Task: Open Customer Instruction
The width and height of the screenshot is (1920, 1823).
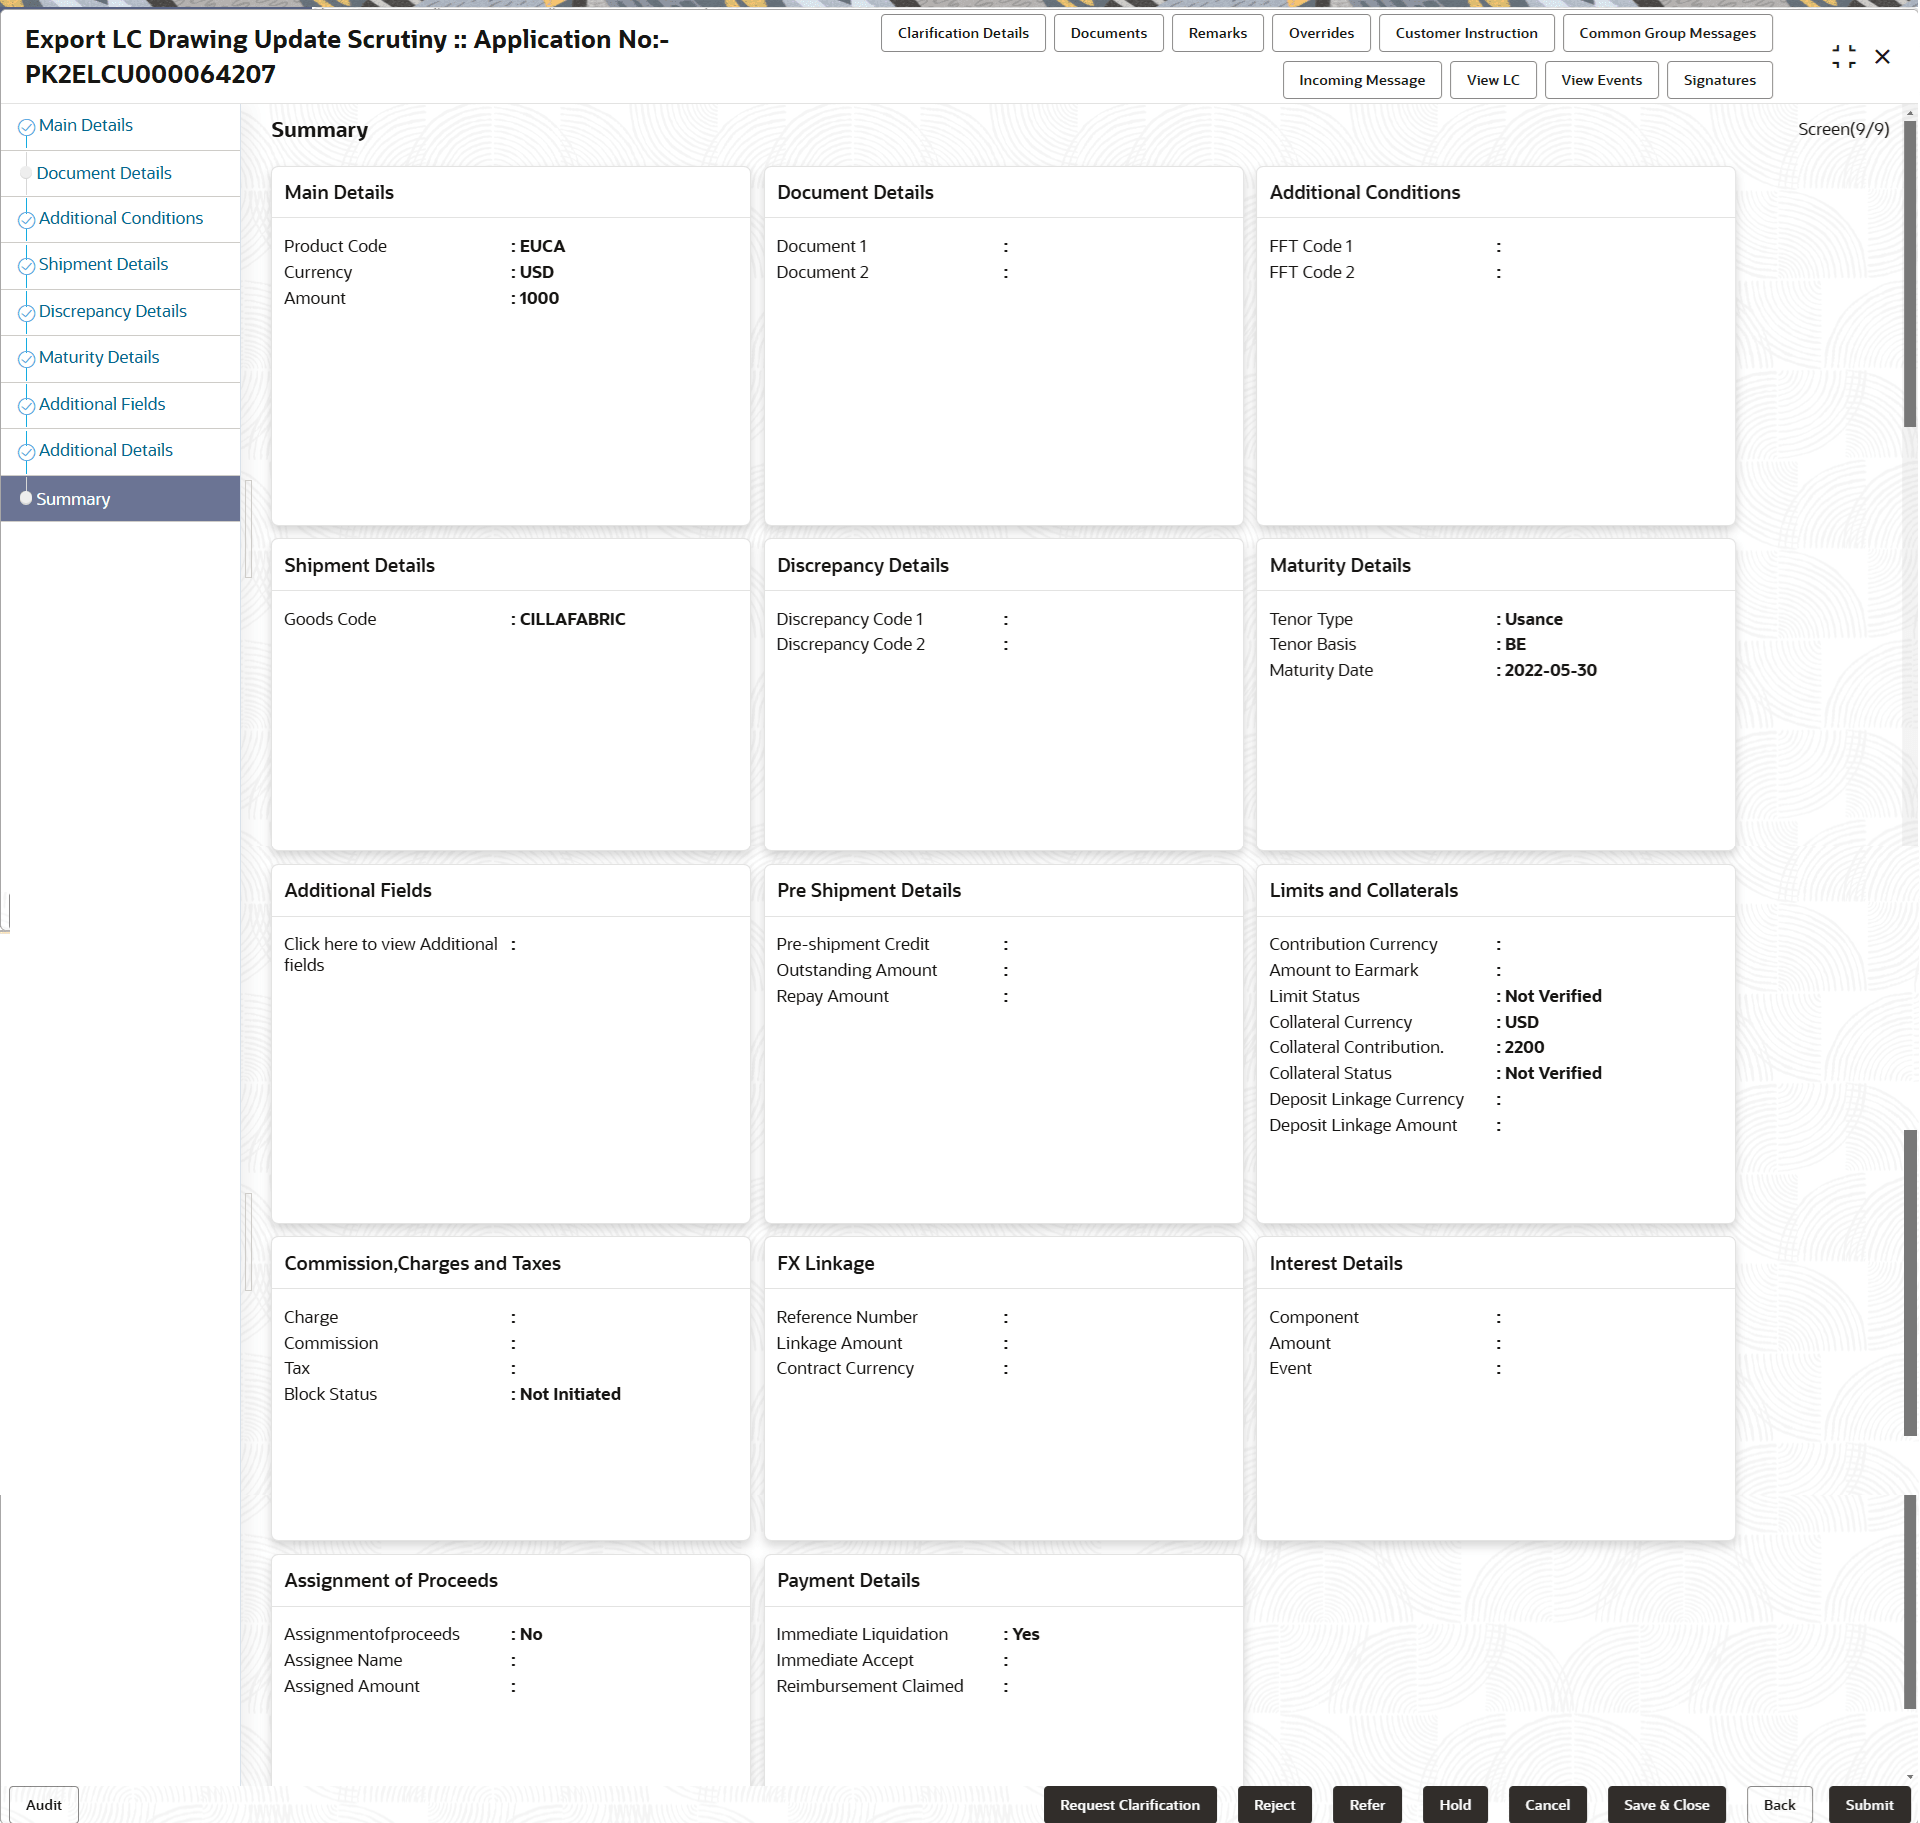Action: click(x=1466, y=32)
